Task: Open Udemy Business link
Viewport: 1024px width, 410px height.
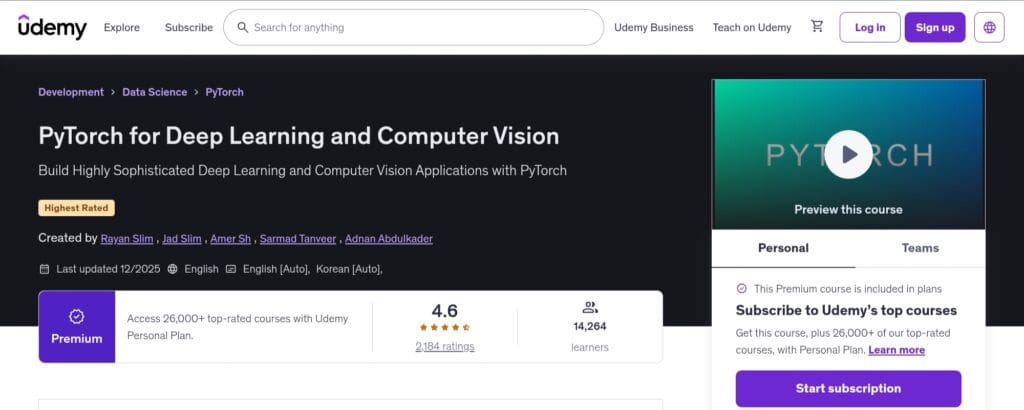Action: tap(654, 27)
